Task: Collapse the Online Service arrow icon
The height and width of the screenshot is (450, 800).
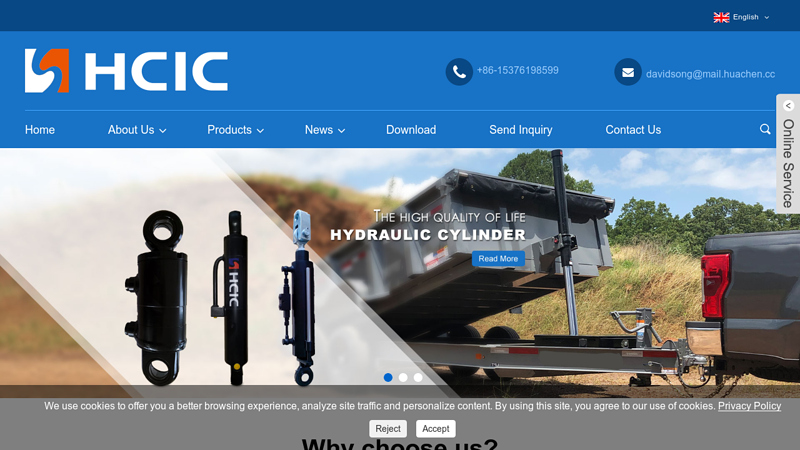Action: pos(788,106)
